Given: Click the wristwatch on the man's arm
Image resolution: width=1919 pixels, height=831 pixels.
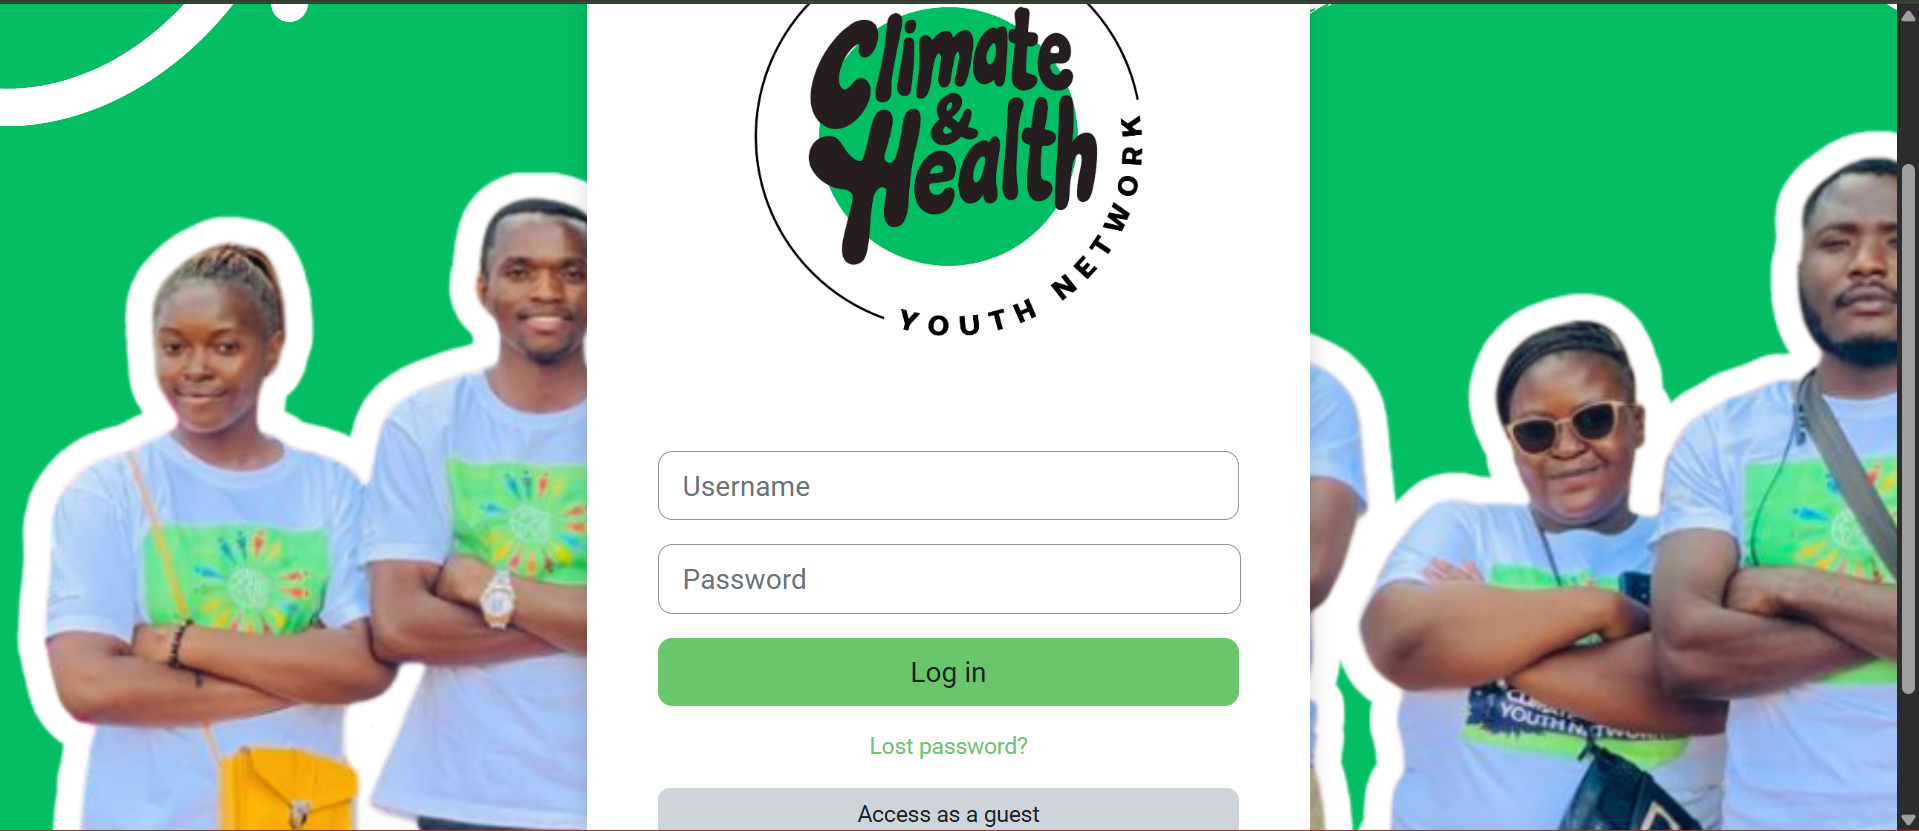Looking at the screenshot, I should click(x=497, y=599).
